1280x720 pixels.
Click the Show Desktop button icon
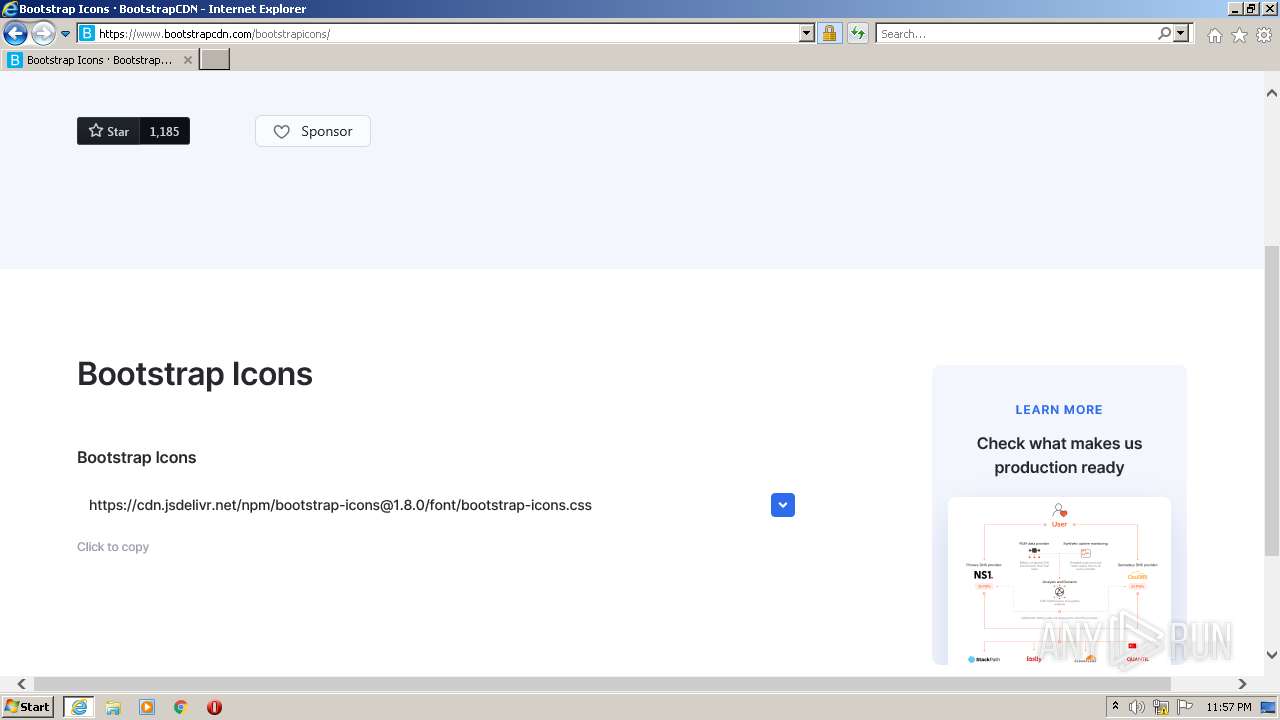(x=1268, y=707)
